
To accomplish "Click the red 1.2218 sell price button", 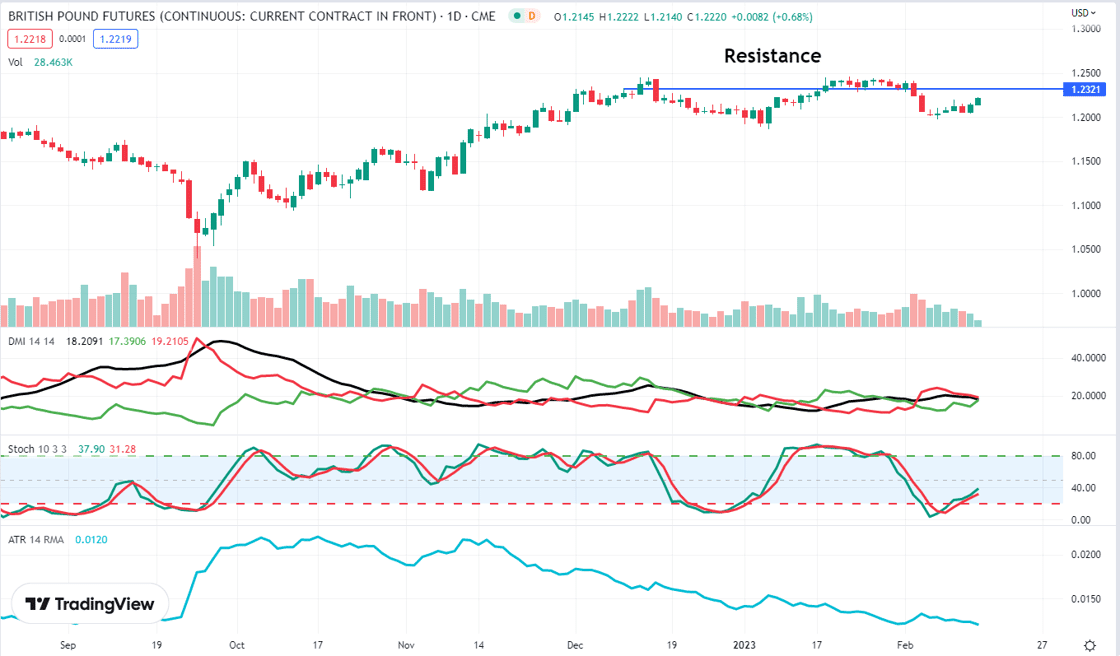I will pos(29,39).
